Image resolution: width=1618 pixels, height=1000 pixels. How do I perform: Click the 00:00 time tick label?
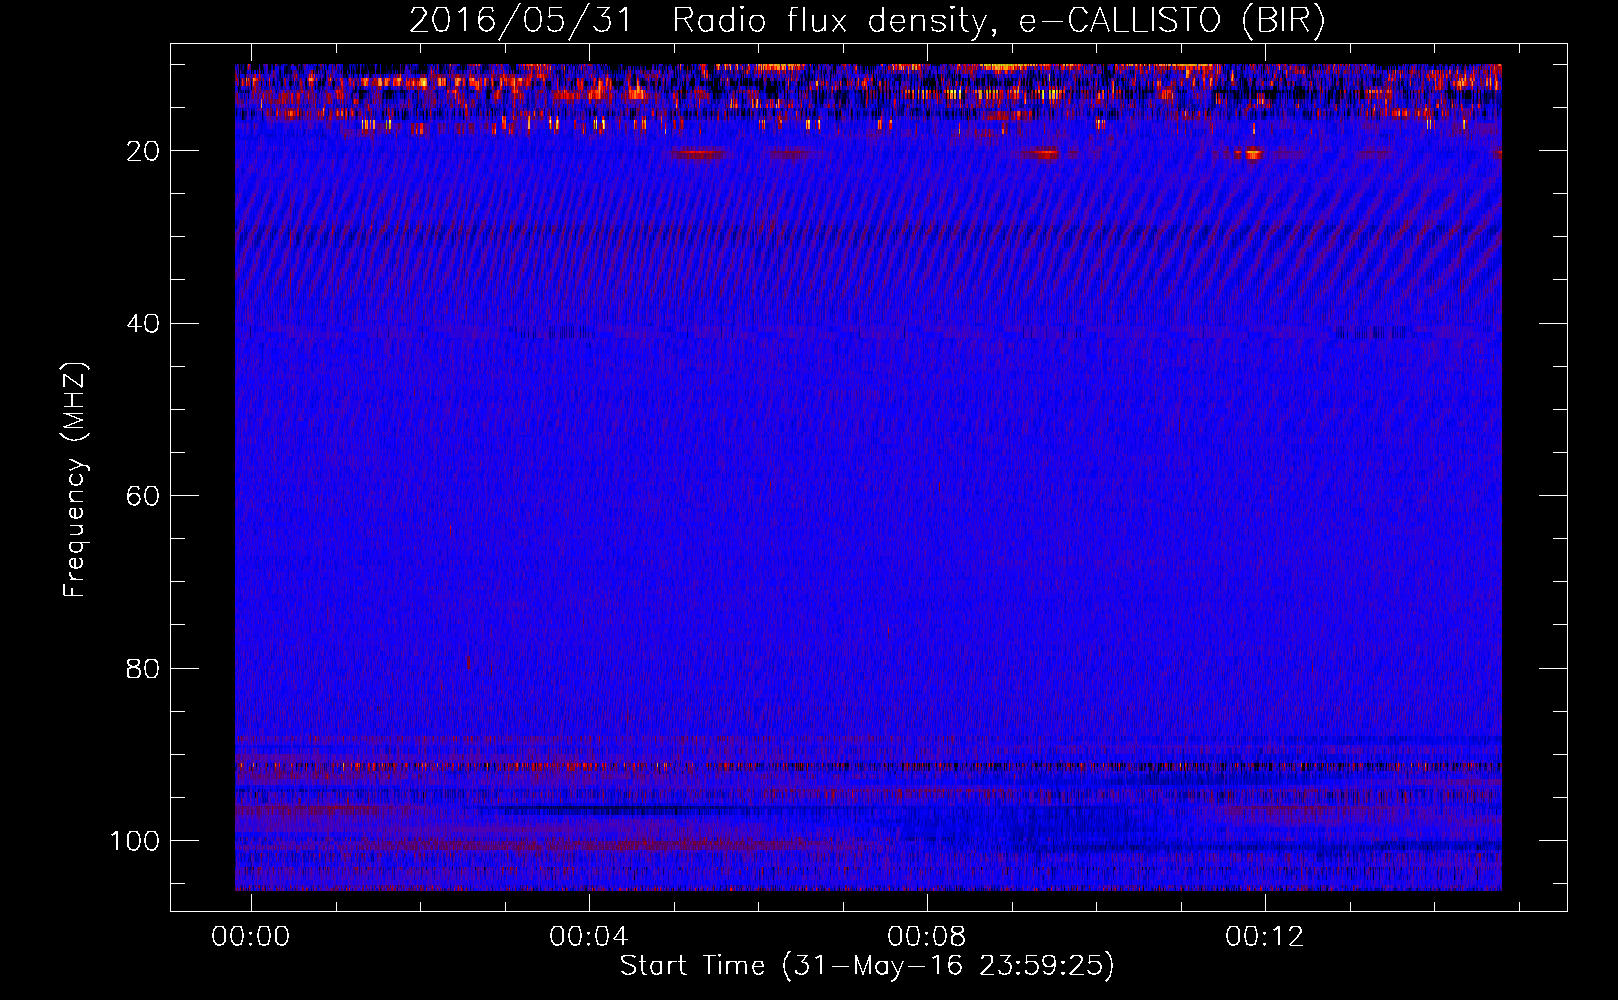(251, 936)
